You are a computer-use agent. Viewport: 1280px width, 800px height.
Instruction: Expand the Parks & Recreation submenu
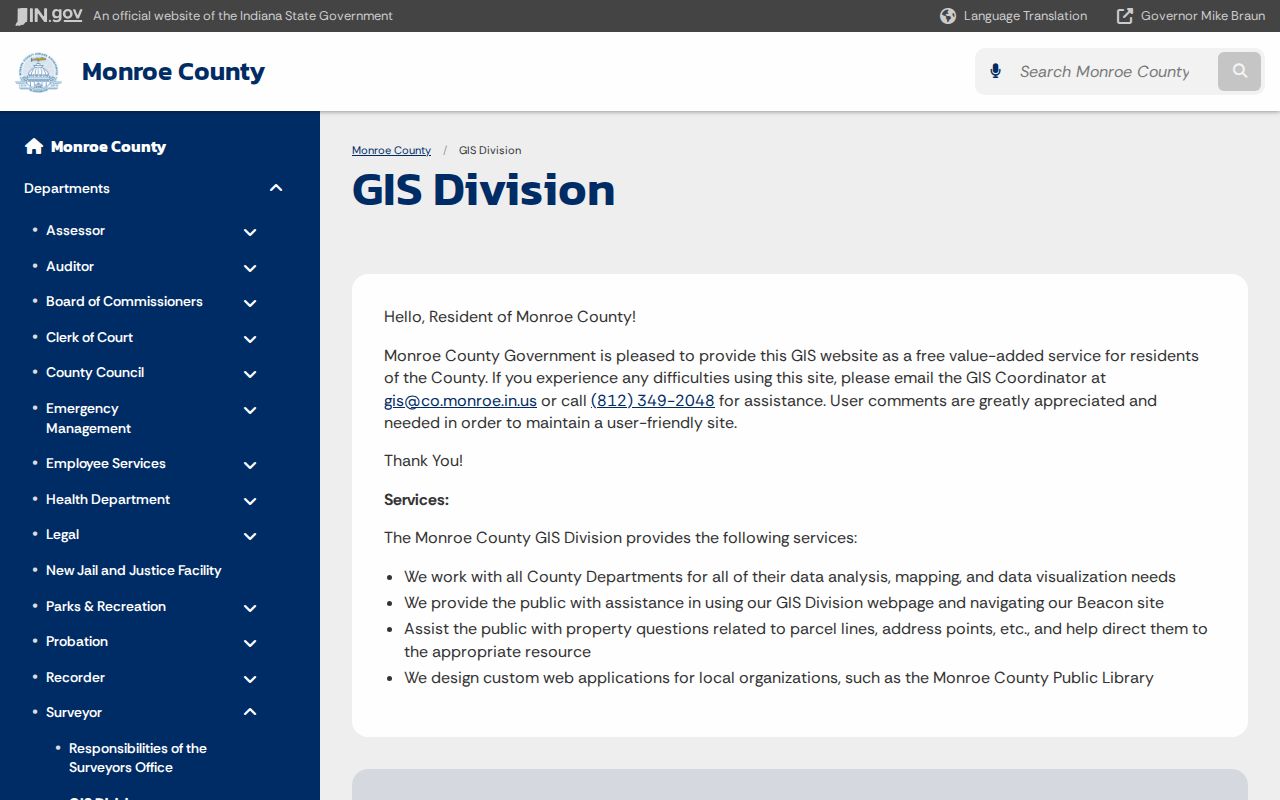point(250,607)
